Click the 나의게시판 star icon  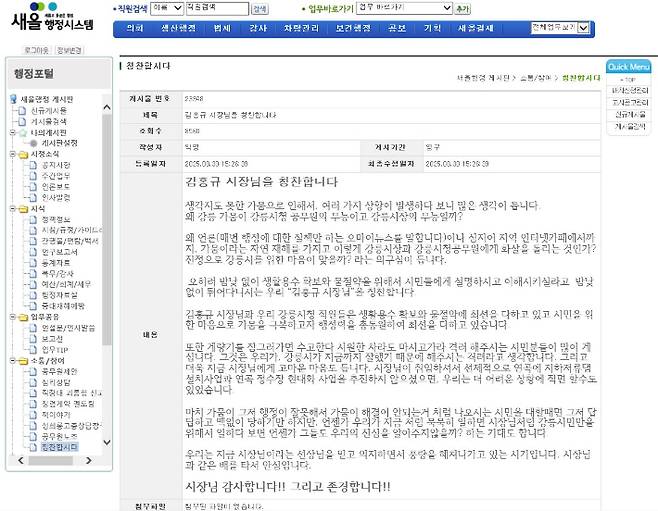click(23, 132)
